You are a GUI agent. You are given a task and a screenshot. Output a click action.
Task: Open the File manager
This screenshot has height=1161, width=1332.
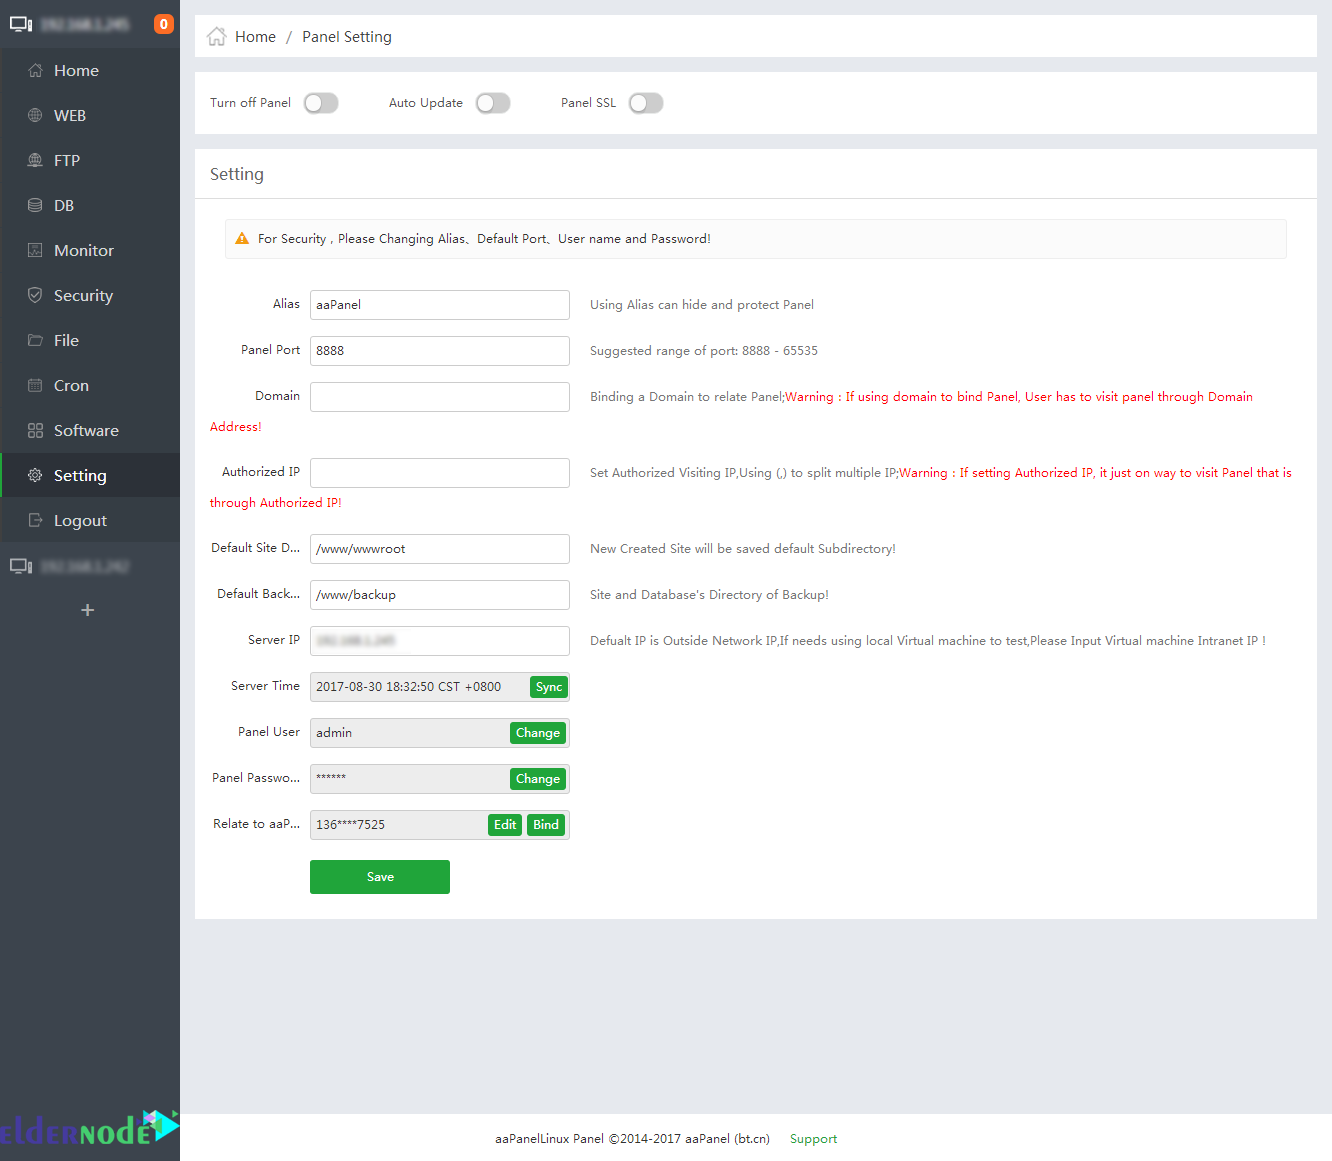[66, 340]
